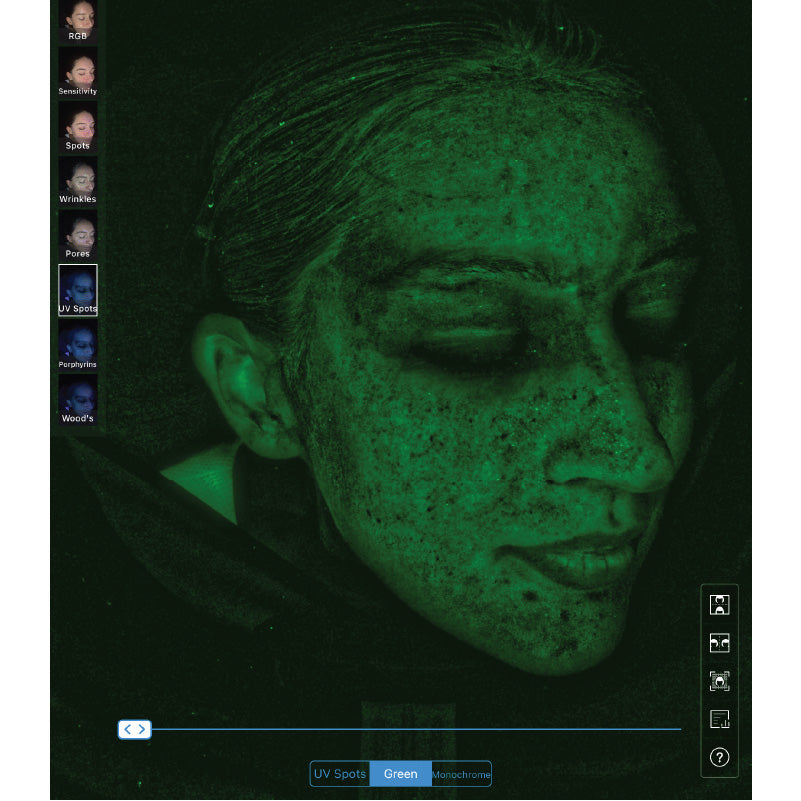This screenshot has width=801, height=801.
Task: Click the slider handle with arrows
Action: click(134, 729)
